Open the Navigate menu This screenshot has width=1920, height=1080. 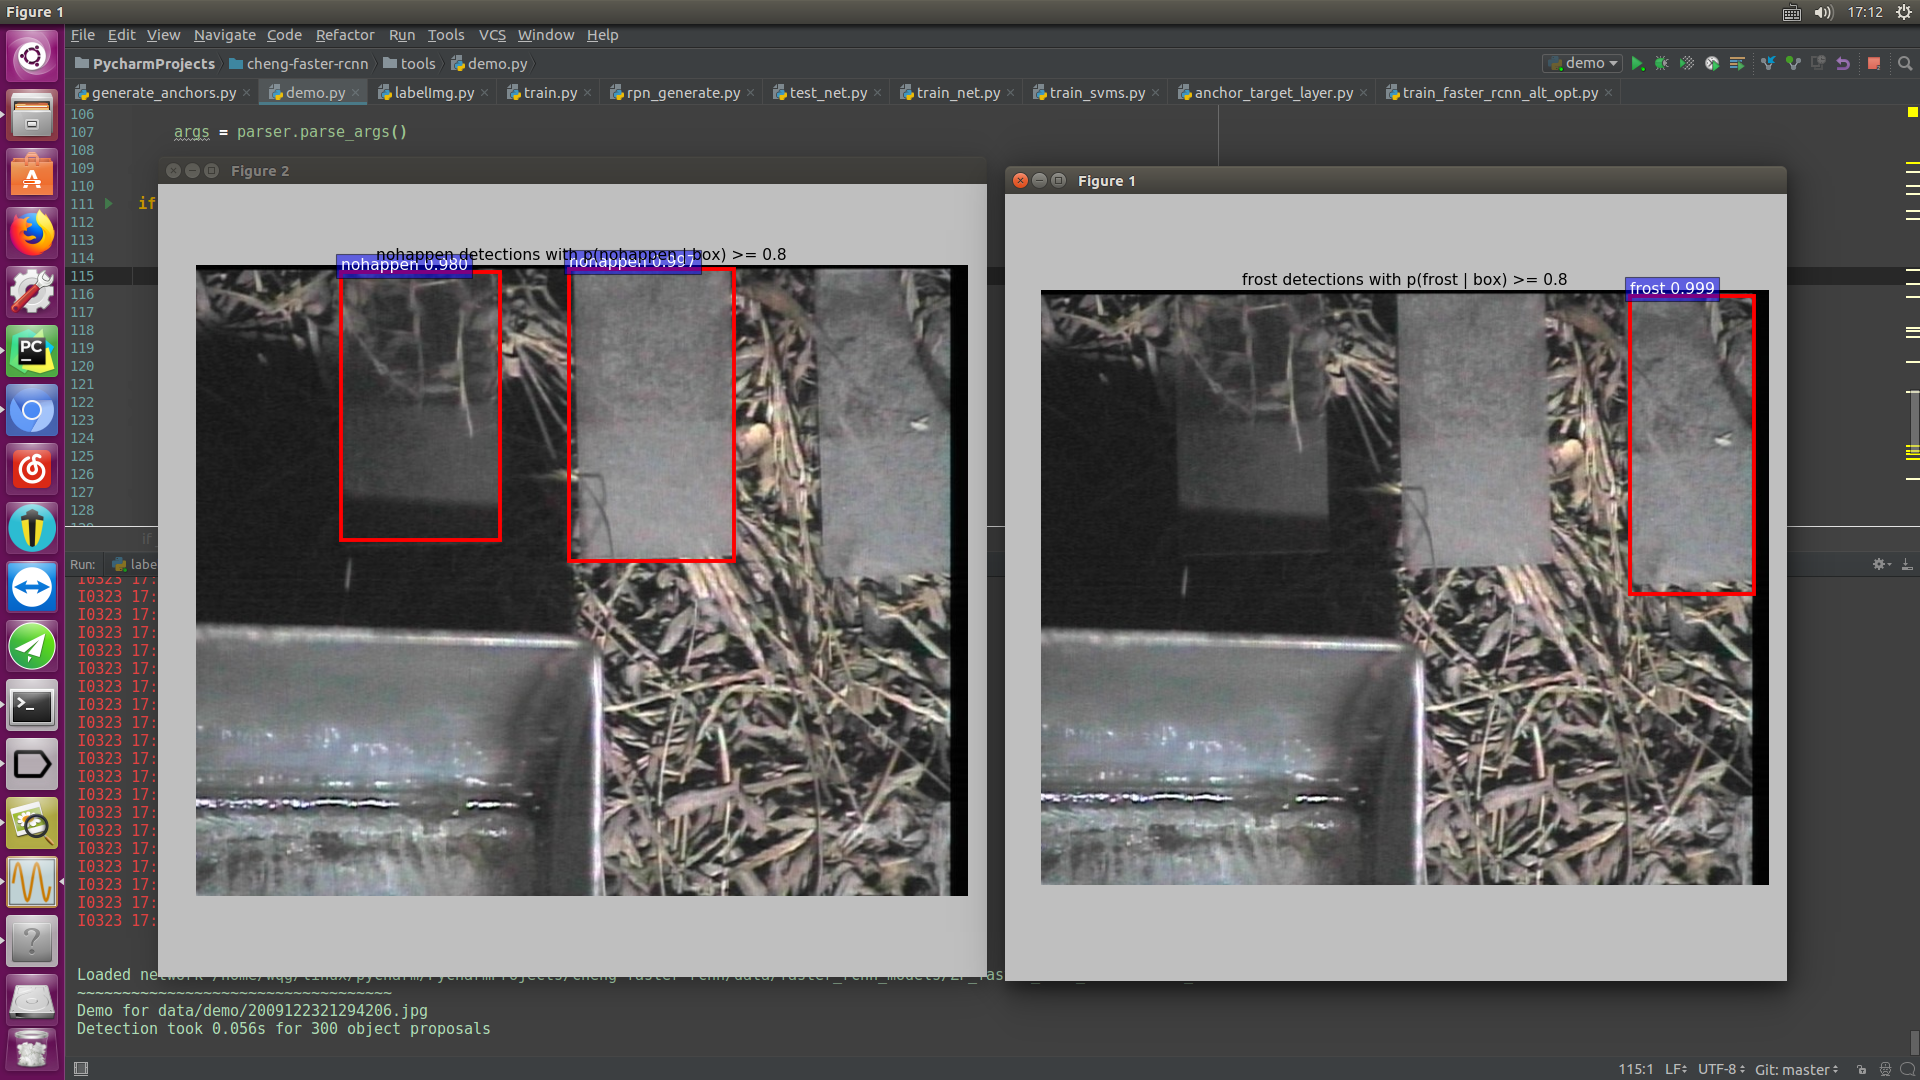point(224,35)
